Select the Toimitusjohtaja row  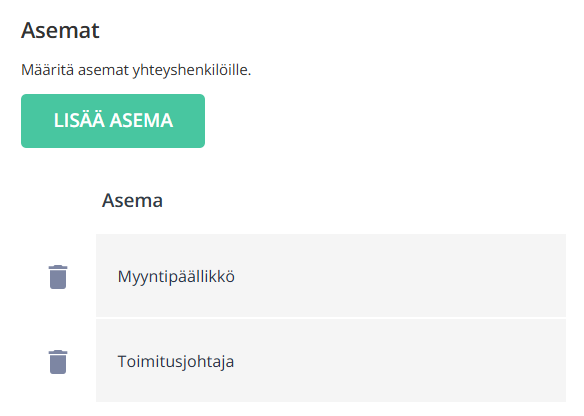pos(331,361)
